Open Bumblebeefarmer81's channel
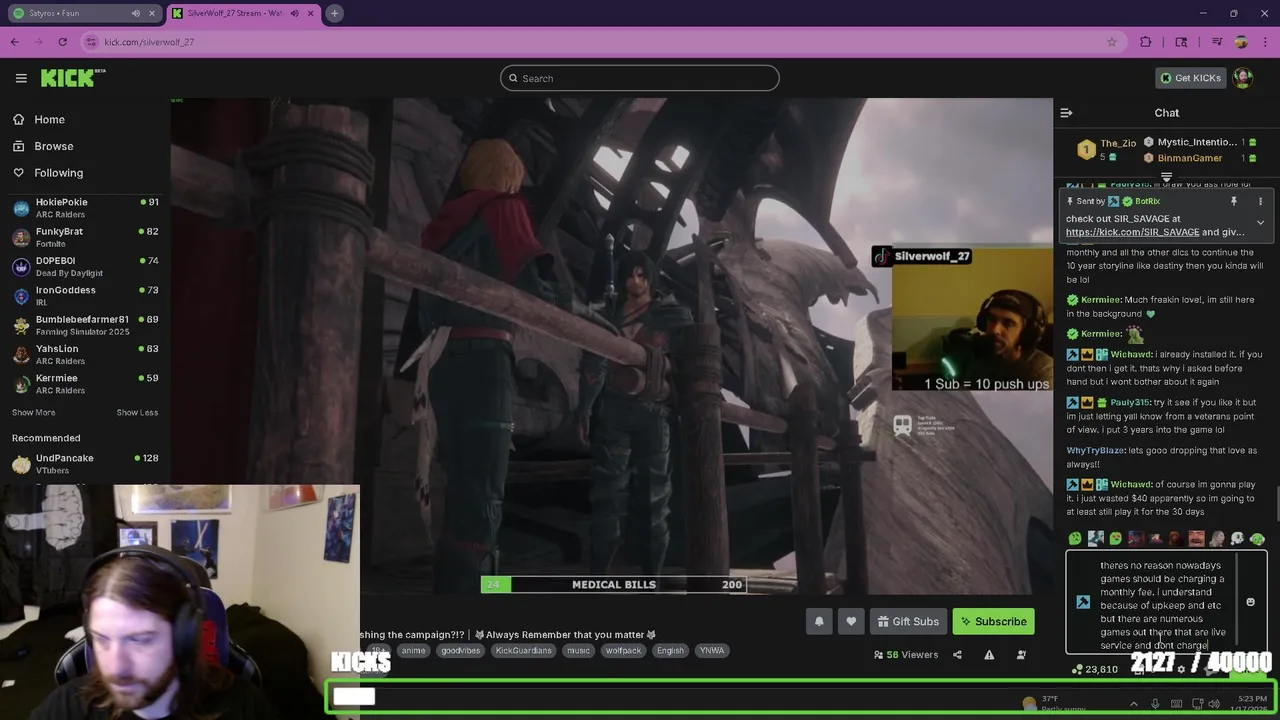This screenshot has height=720, width=1280. click(85, 325)
